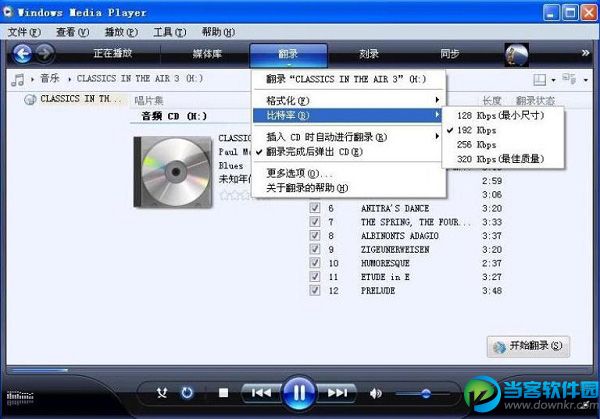
Task: Expand hidden tabs with double chevron
Action: pos(585,53)
